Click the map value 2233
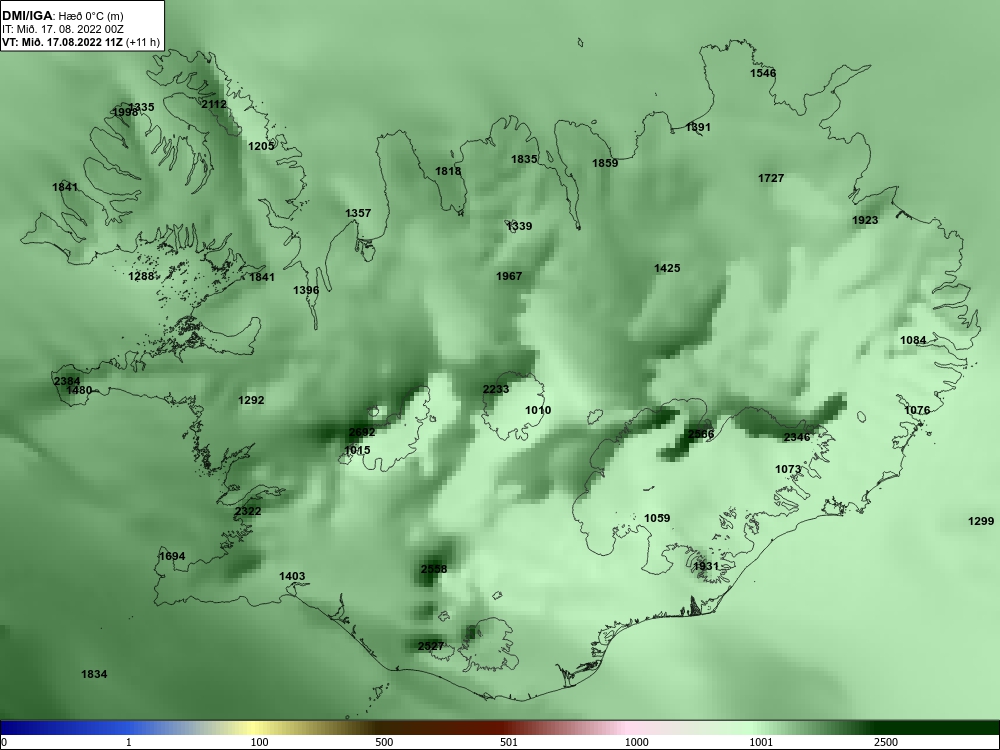 (496, 390)
